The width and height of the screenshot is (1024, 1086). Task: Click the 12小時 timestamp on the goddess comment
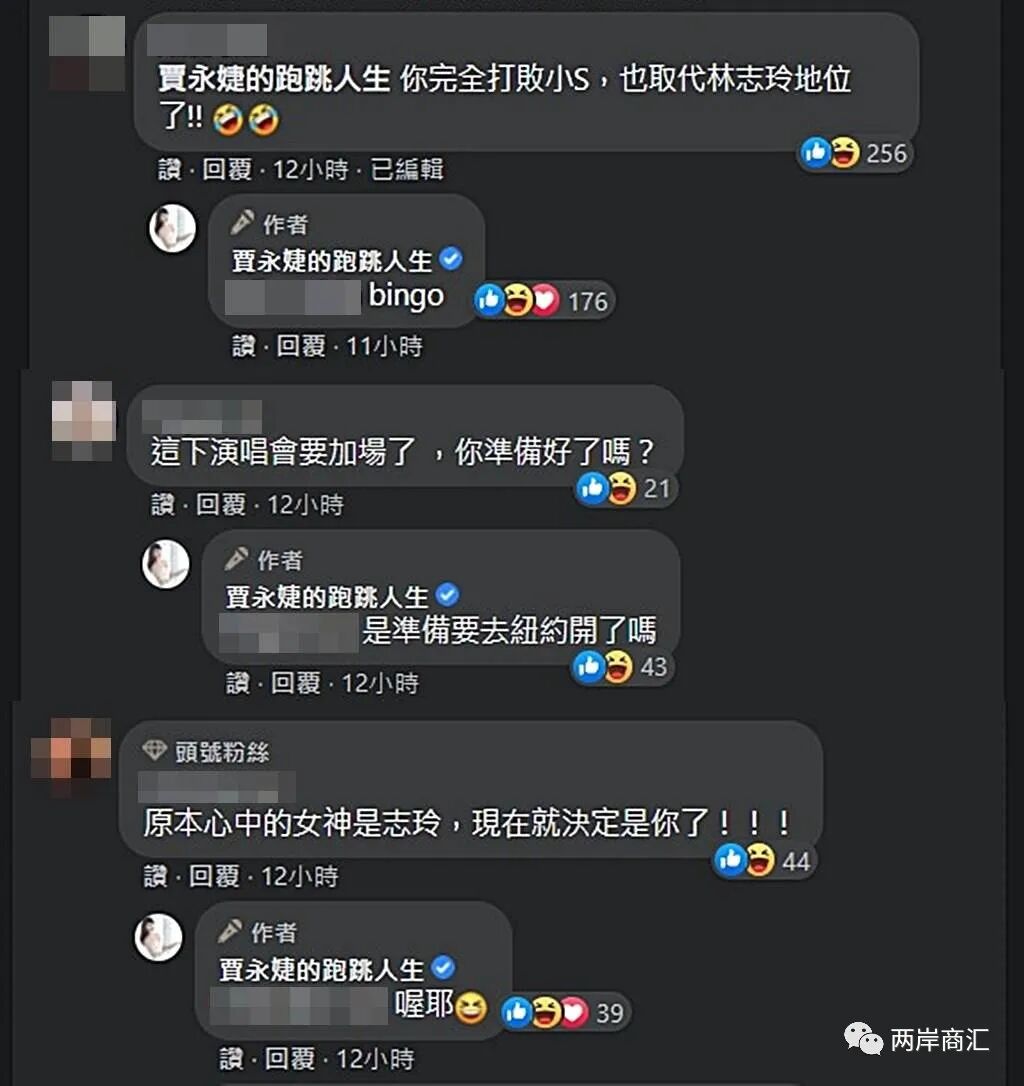point(299,877)
